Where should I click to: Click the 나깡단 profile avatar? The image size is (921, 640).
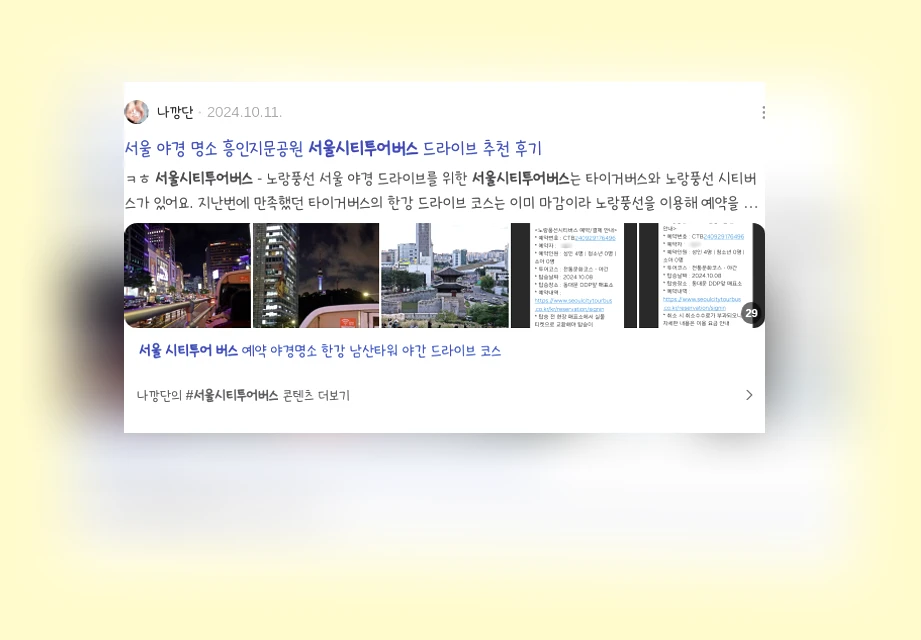[136, 112]
